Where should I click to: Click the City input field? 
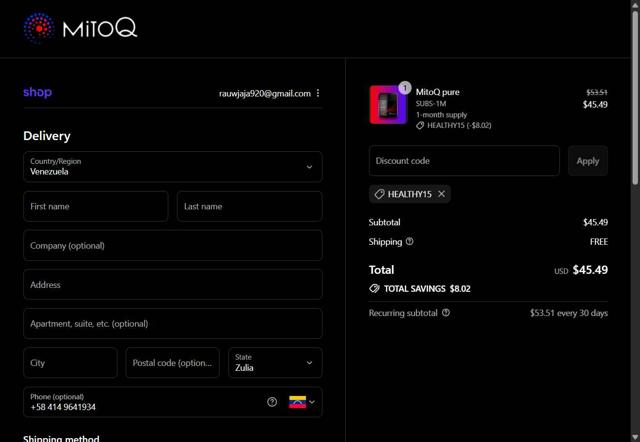[x=70, y=362]
